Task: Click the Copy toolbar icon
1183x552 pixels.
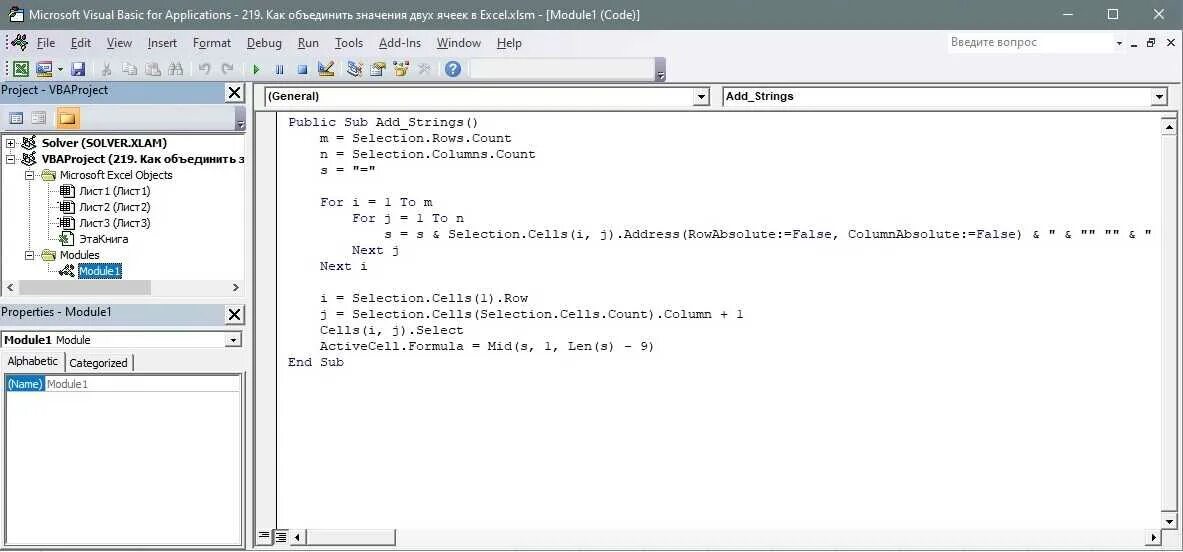Action: (130, 69)
